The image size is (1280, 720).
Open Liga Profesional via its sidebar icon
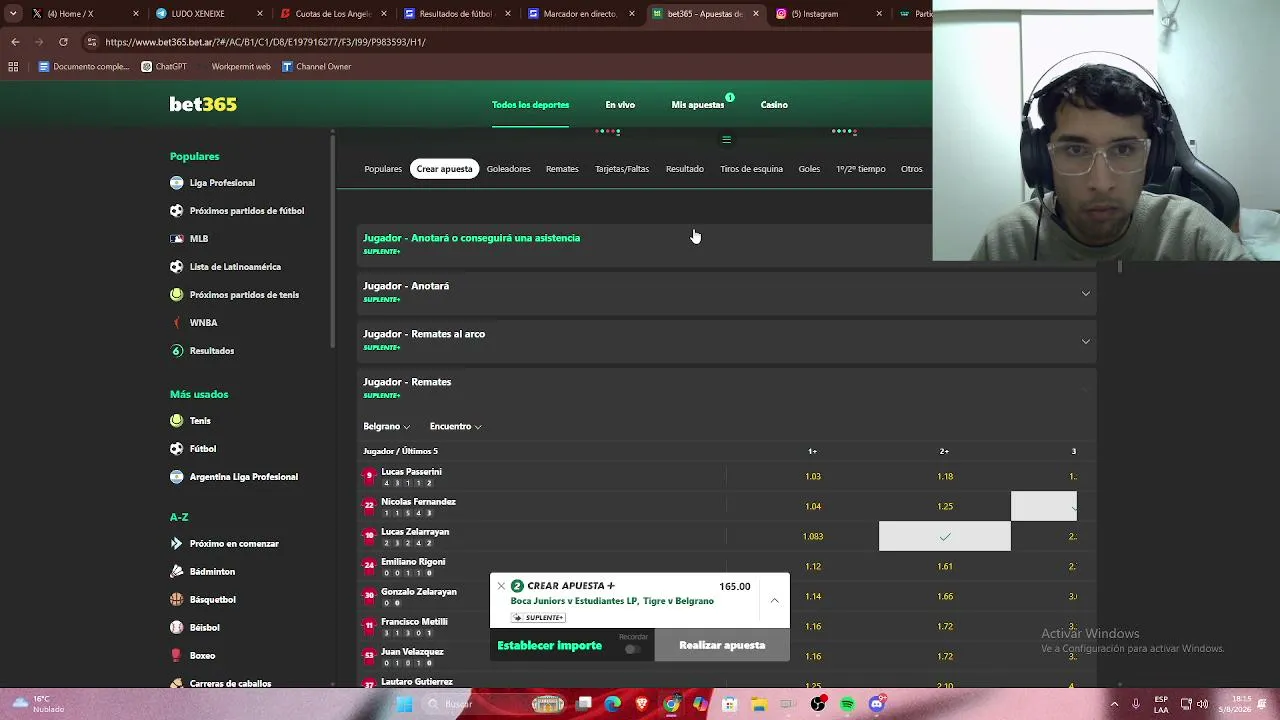(x=177, y=183)
